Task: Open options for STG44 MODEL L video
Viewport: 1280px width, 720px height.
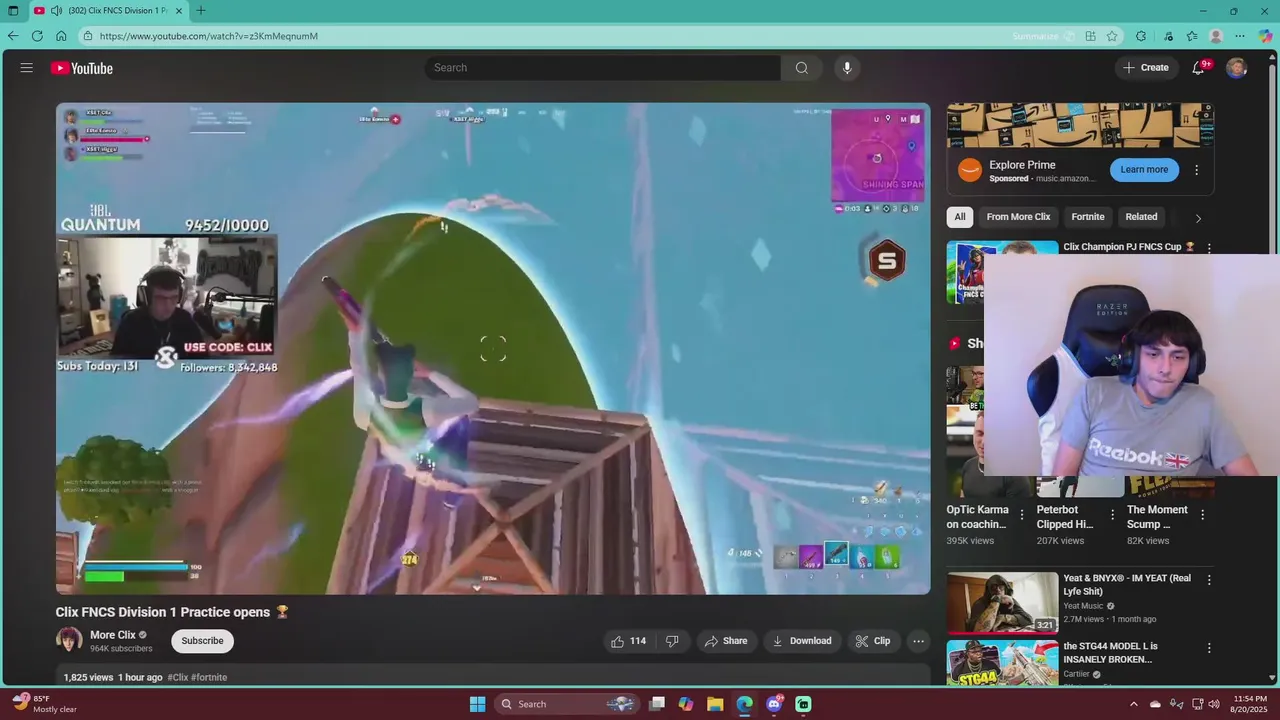Action: 1209,648
